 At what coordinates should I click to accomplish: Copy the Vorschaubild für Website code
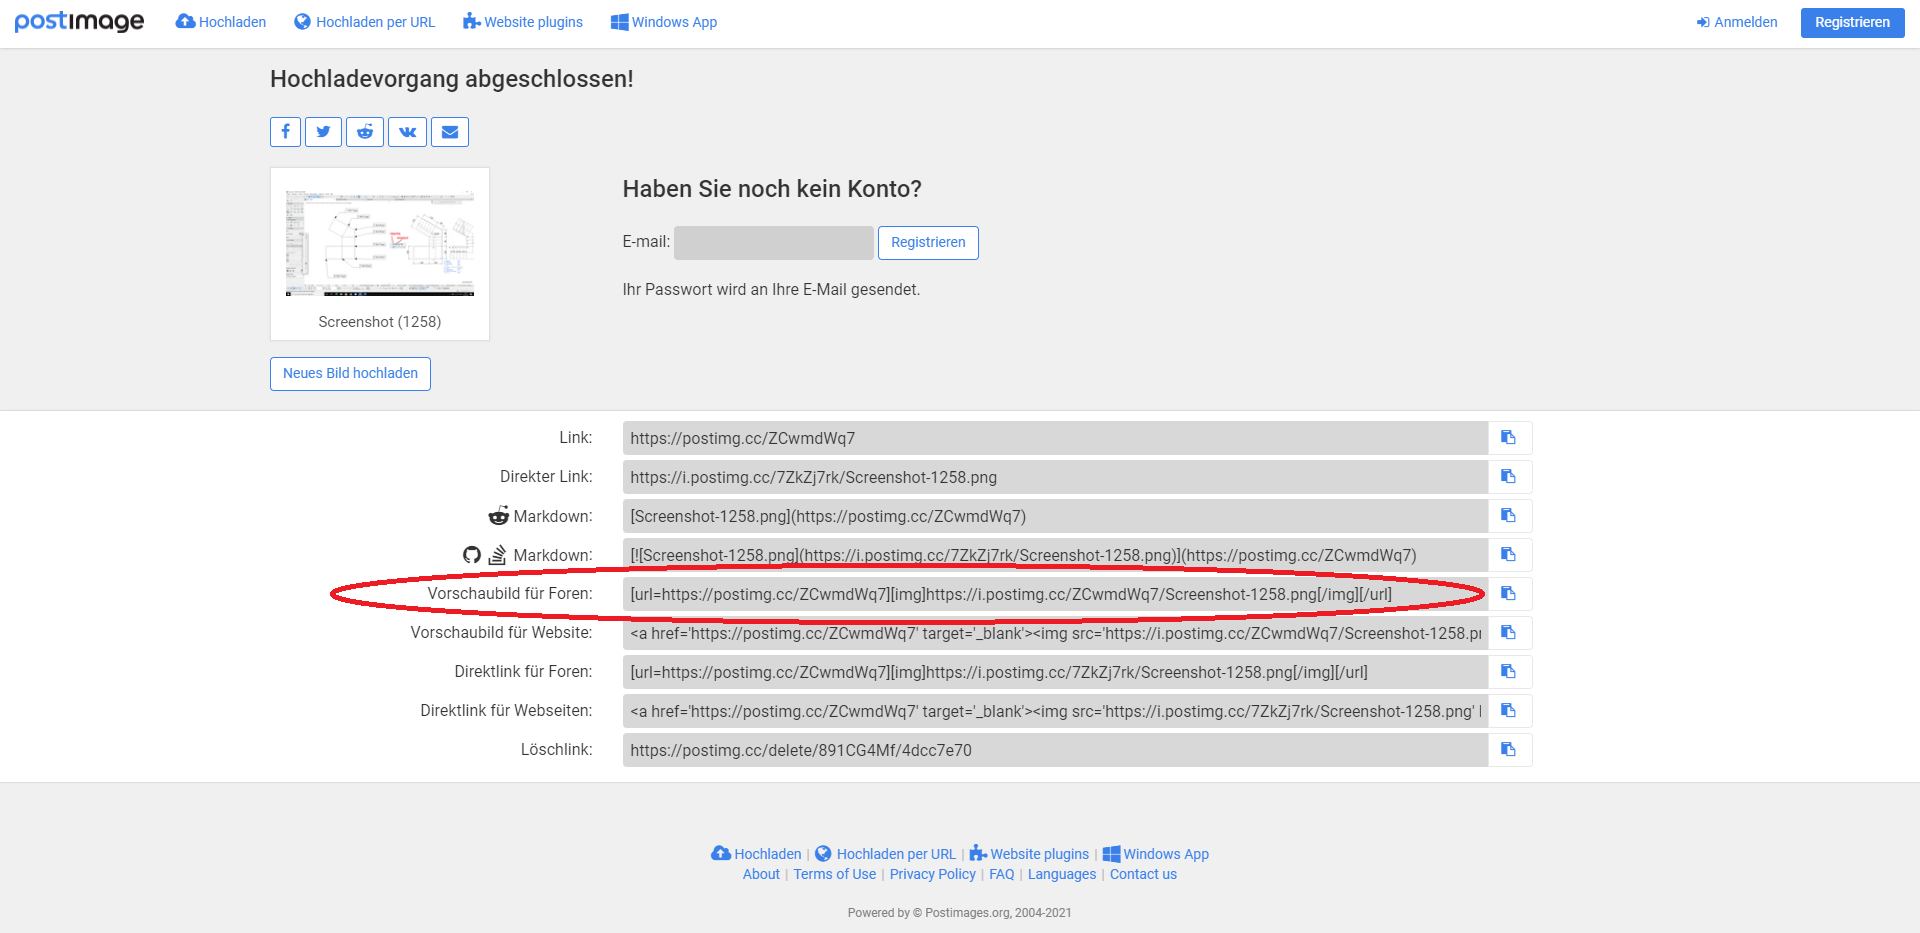1509,633
